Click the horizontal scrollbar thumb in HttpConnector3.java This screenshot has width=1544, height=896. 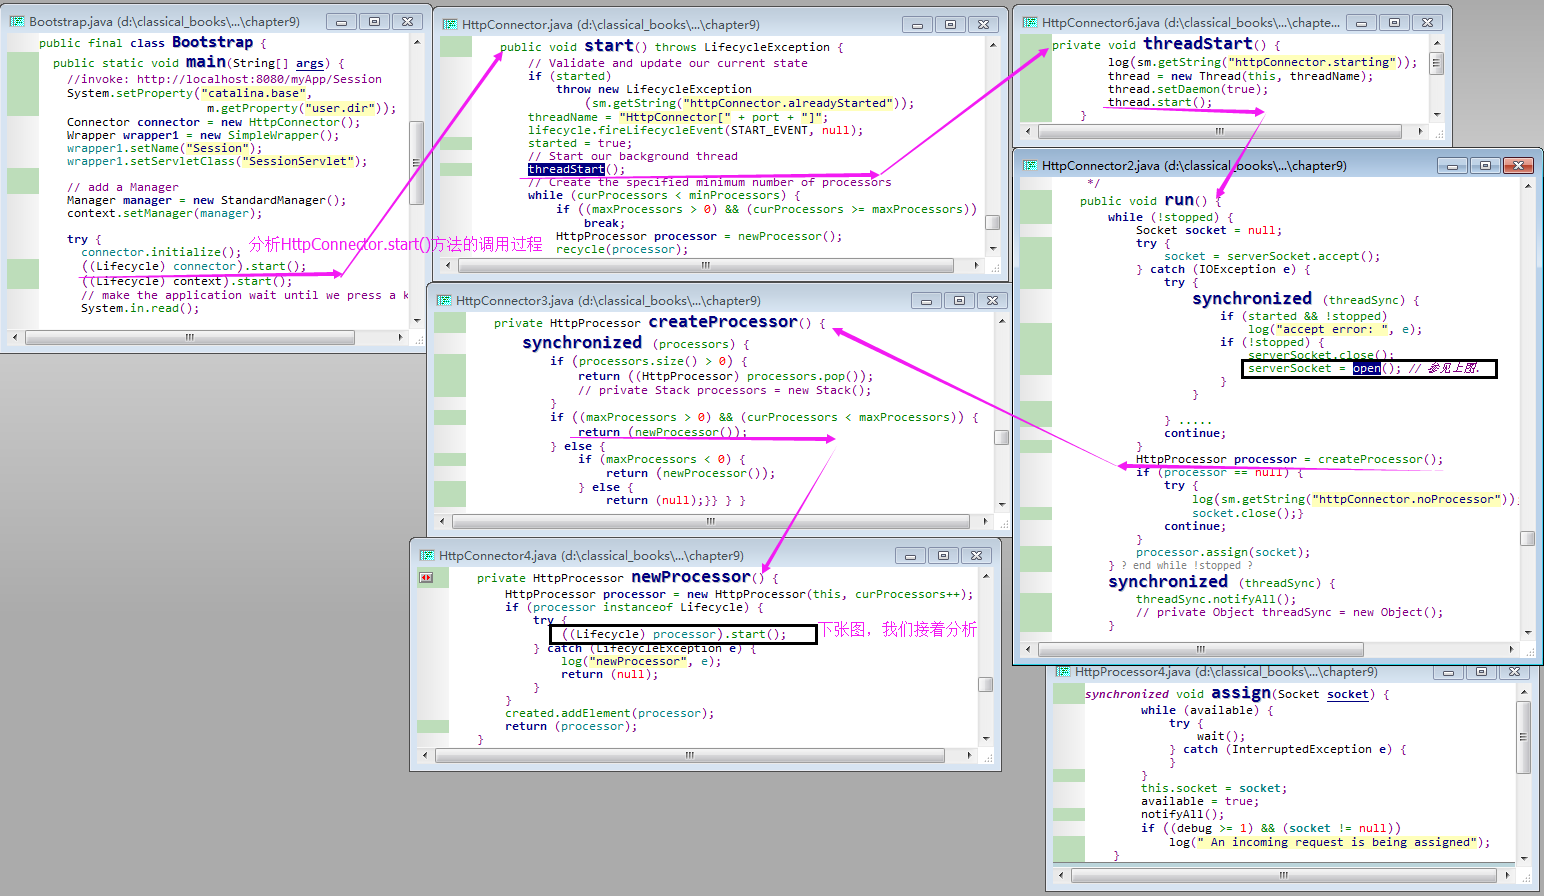[x=711, y=521]
